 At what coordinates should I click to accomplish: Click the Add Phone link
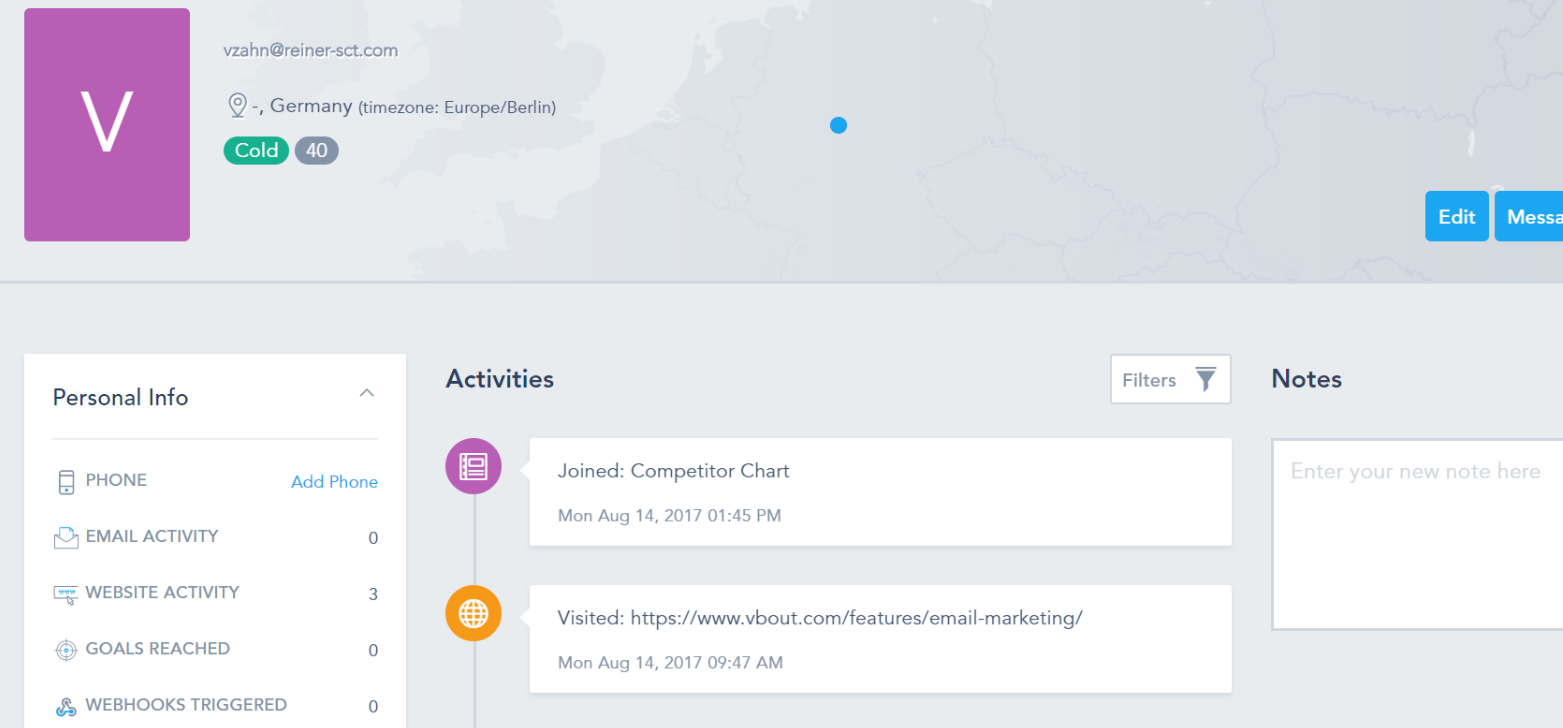tap(334, 482)
